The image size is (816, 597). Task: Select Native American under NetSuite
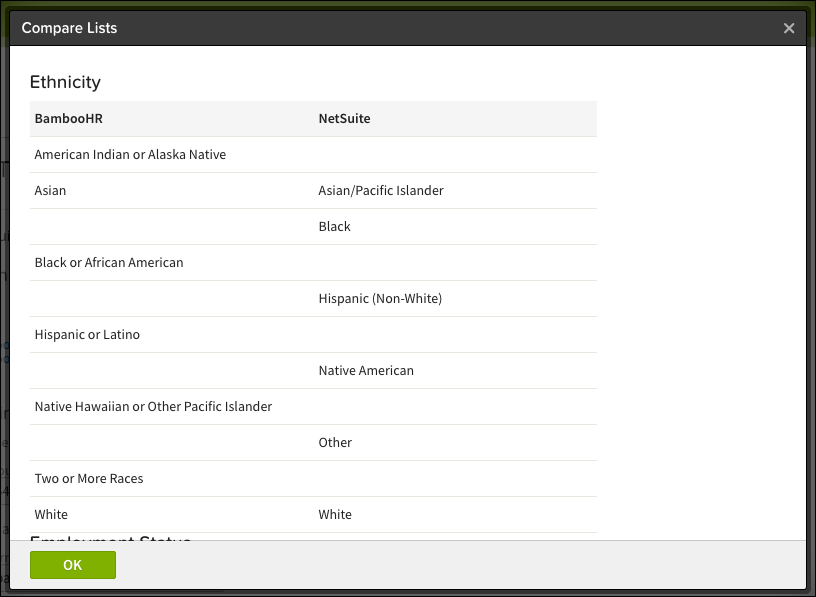366,371
